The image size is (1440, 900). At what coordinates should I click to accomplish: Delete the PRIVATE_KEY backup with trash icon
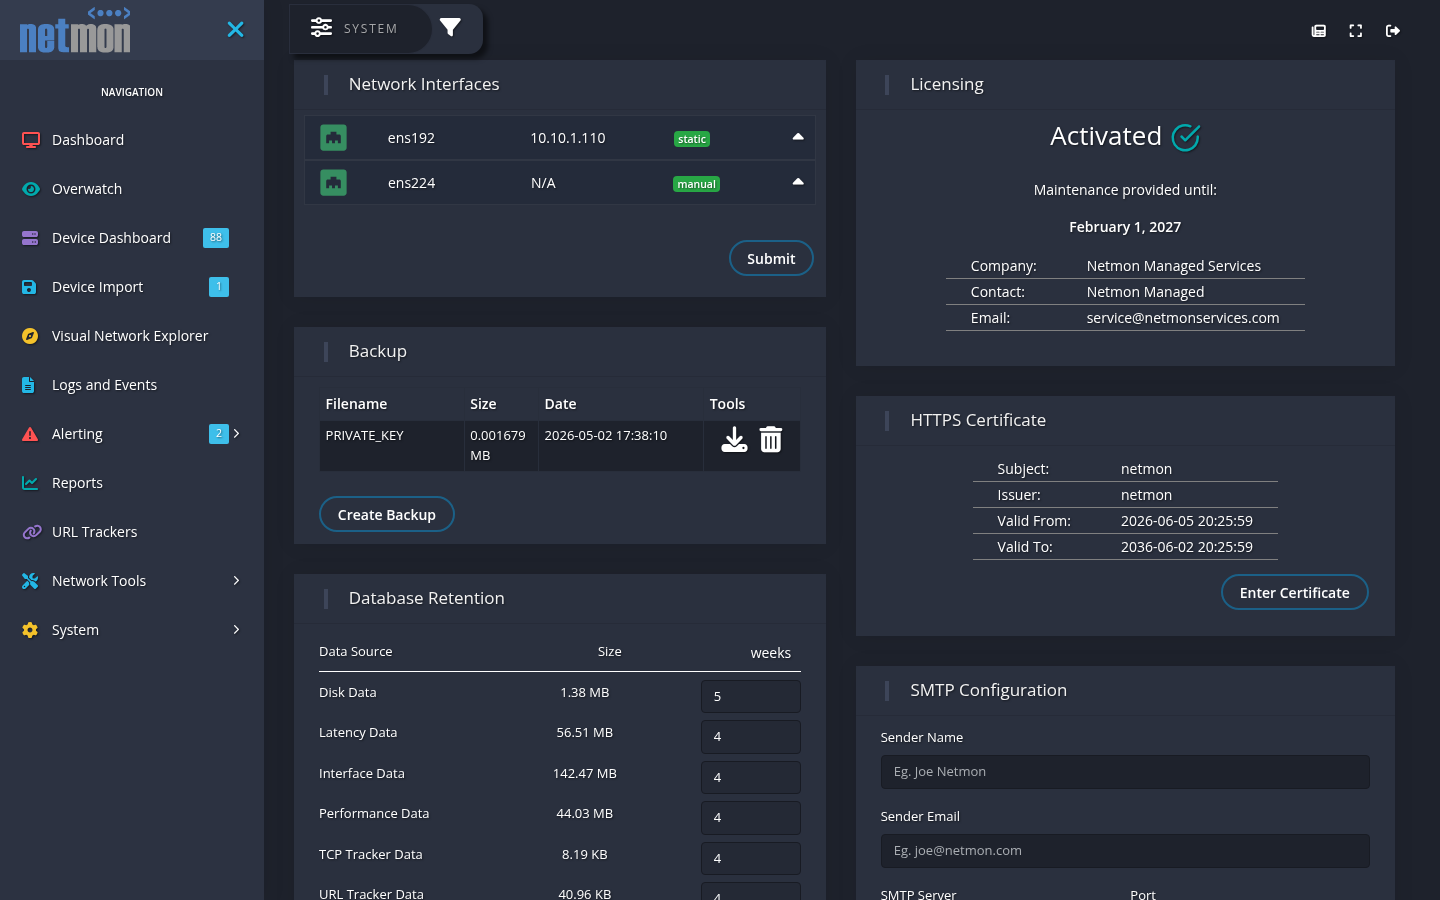tap(771, 440)
